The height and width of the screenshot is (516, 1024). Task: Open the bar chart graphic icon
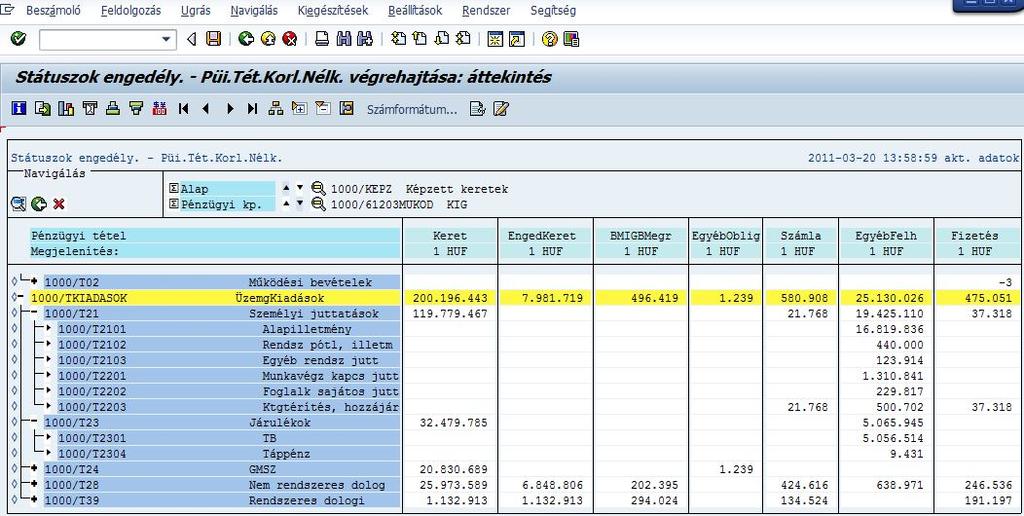click(66, 108)
